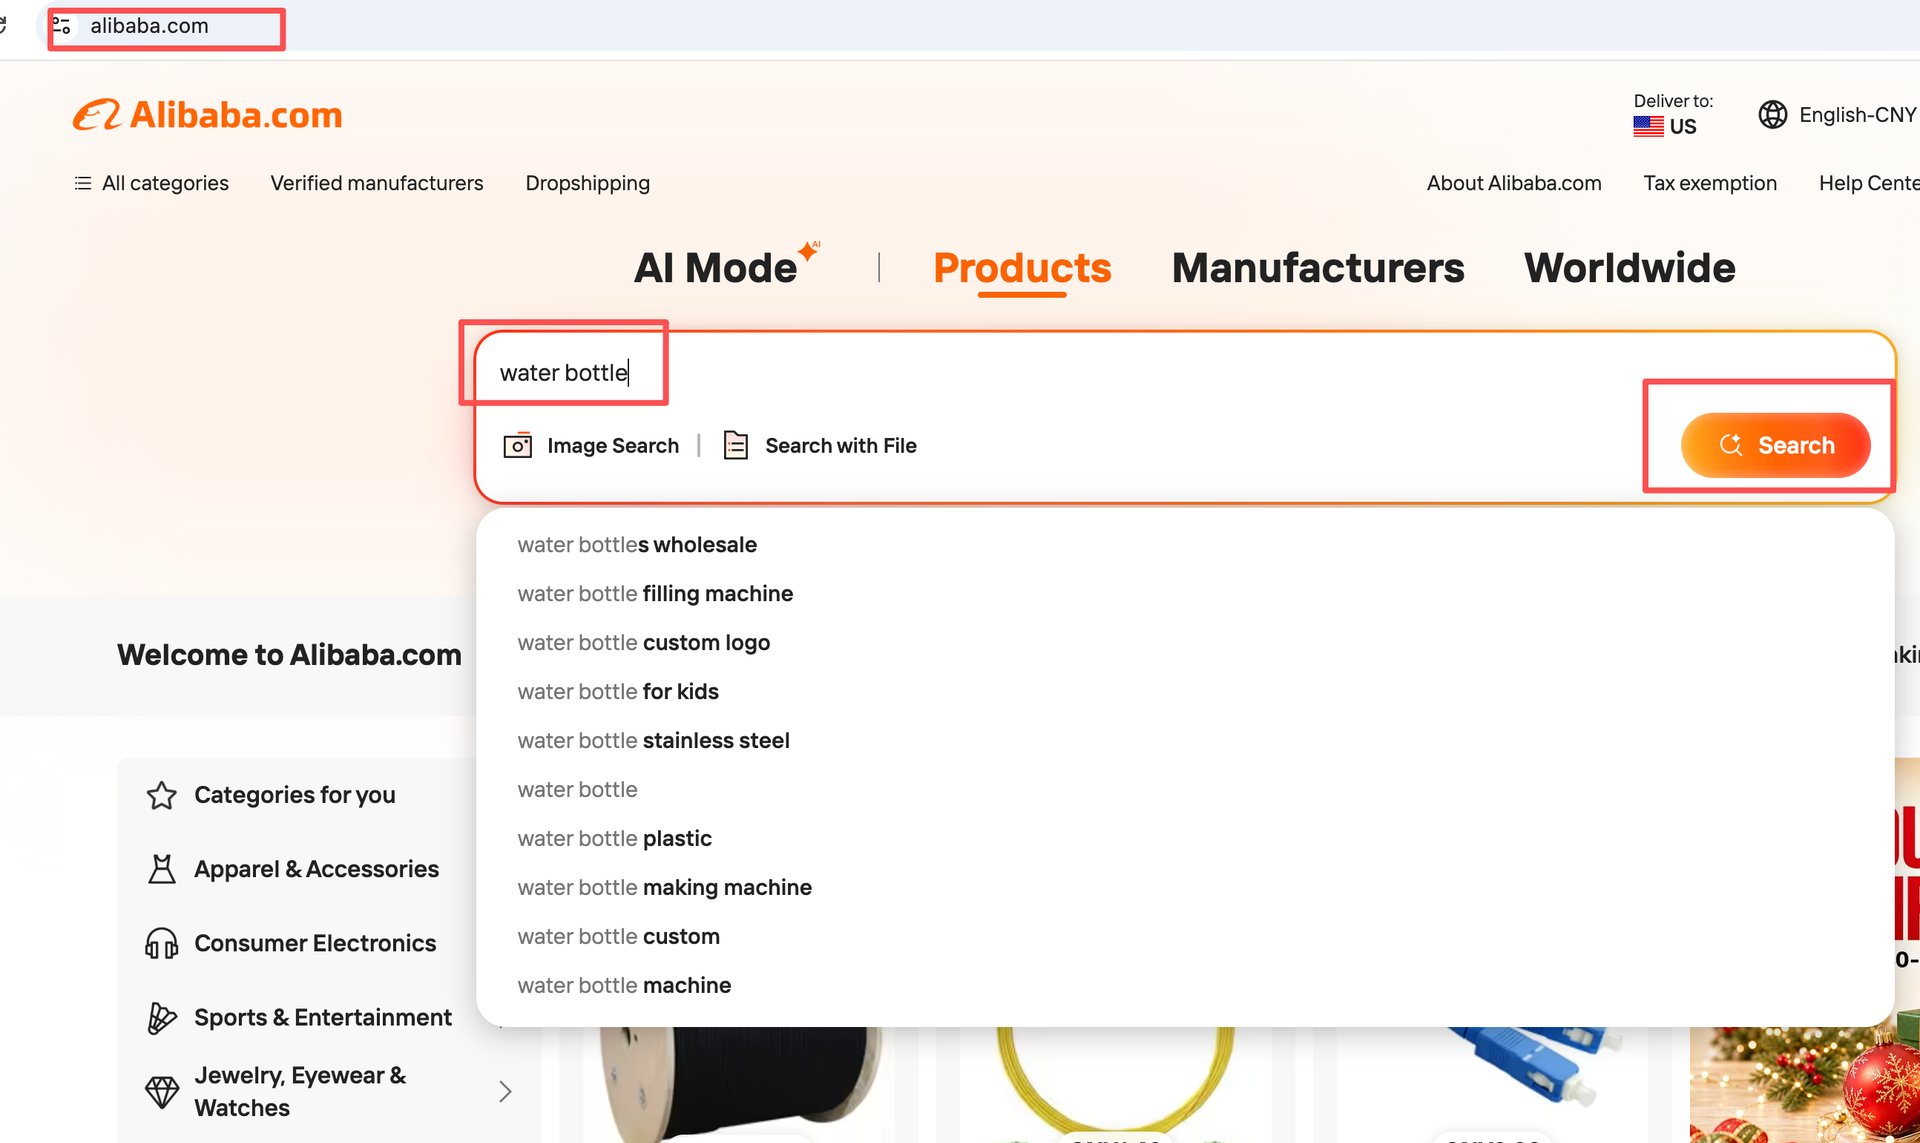The image size is (1920, 1143).
Task: Open Apparel & Accessories category
Action: pos(316,869)
